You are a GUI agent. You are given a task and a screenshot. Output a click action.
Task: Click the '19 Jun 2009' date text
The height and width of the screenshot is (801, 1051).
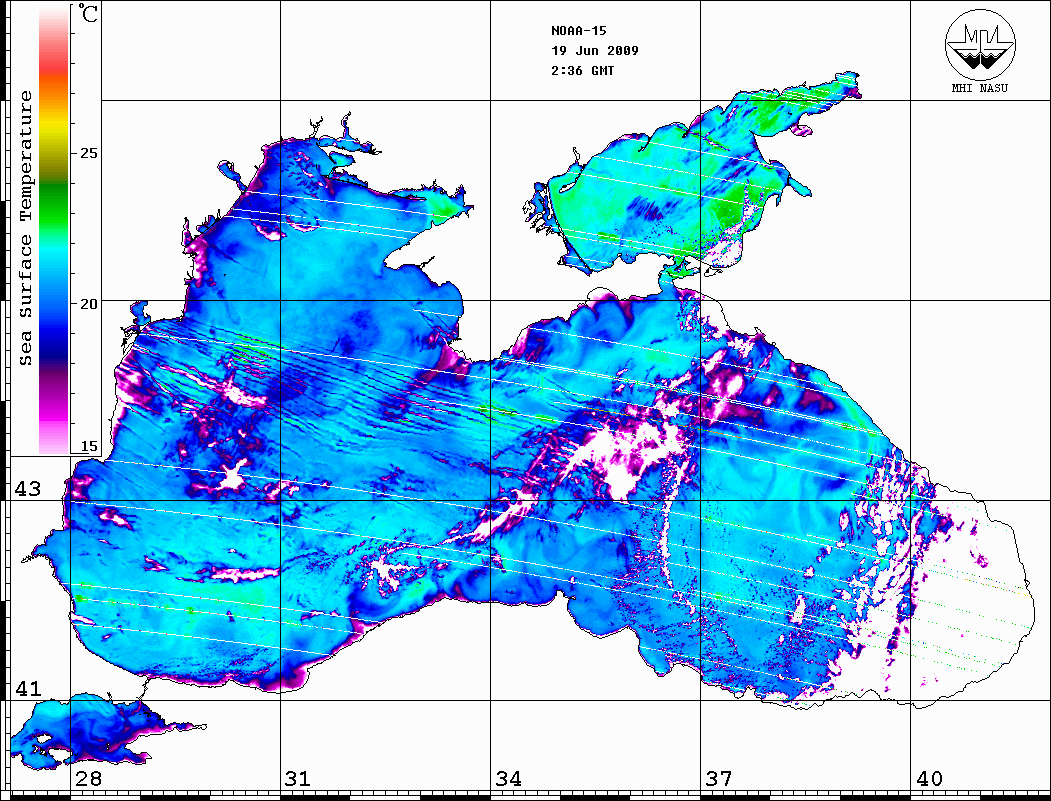point(595,51)
